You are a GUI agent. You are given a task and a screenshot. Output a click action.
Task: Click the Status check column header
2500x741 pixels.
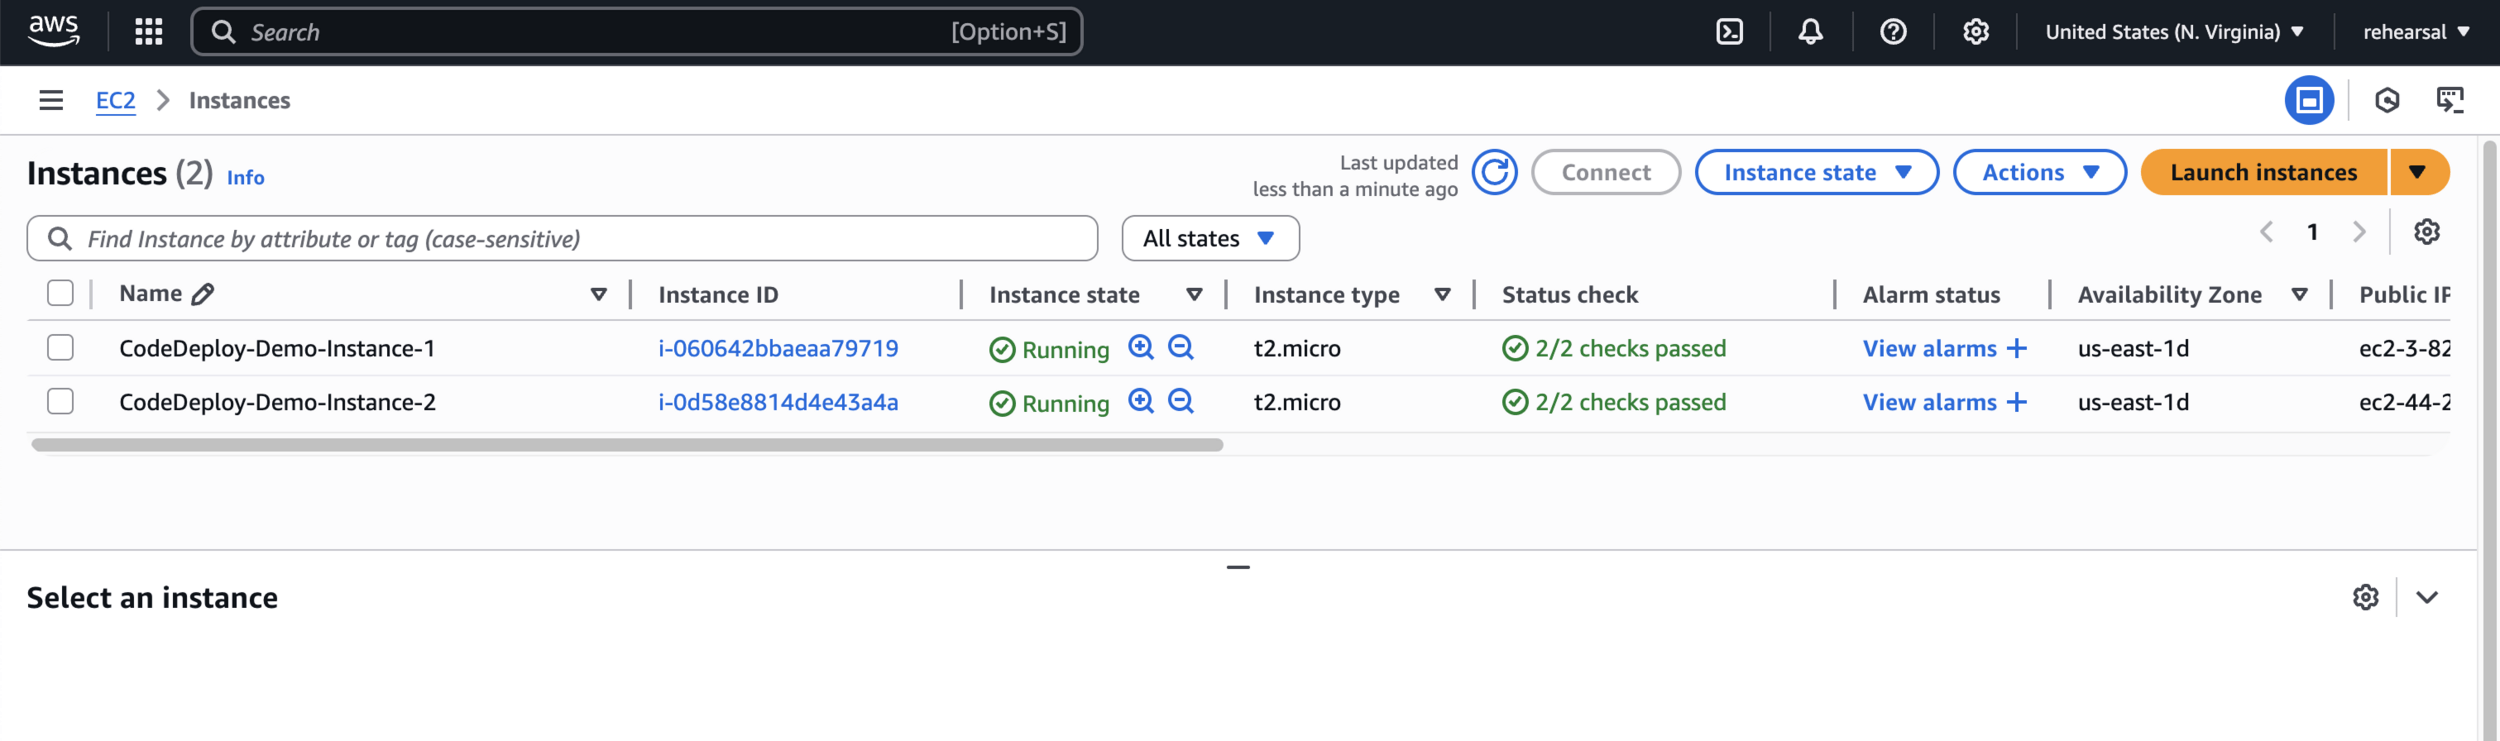click(1570, 294)
